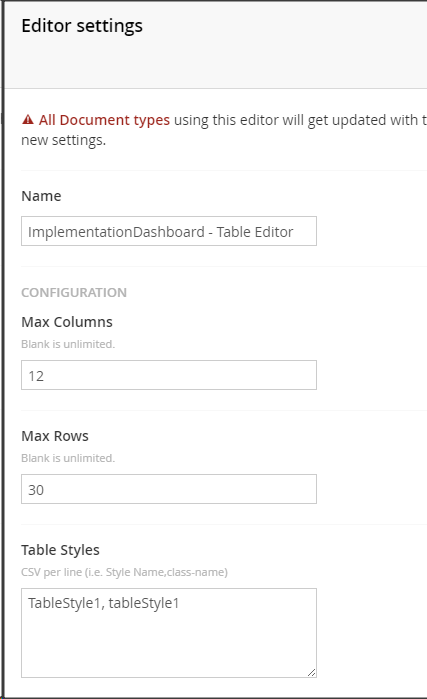Screen dimensions: 427x699
Task: Click the resize grip of Table Styles box
Action: pos(312,672)
